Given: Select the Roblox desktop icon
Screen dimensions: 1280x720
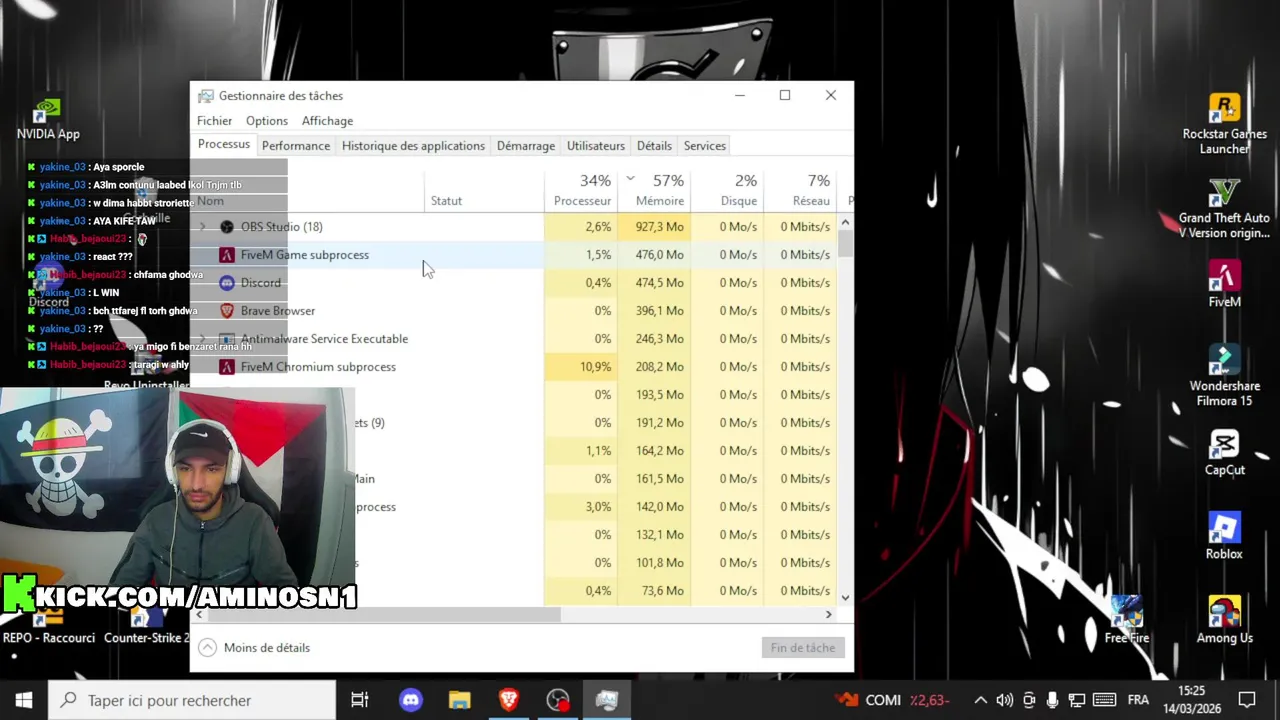Looking at the screenshot, I should (x=1224, y=536).
